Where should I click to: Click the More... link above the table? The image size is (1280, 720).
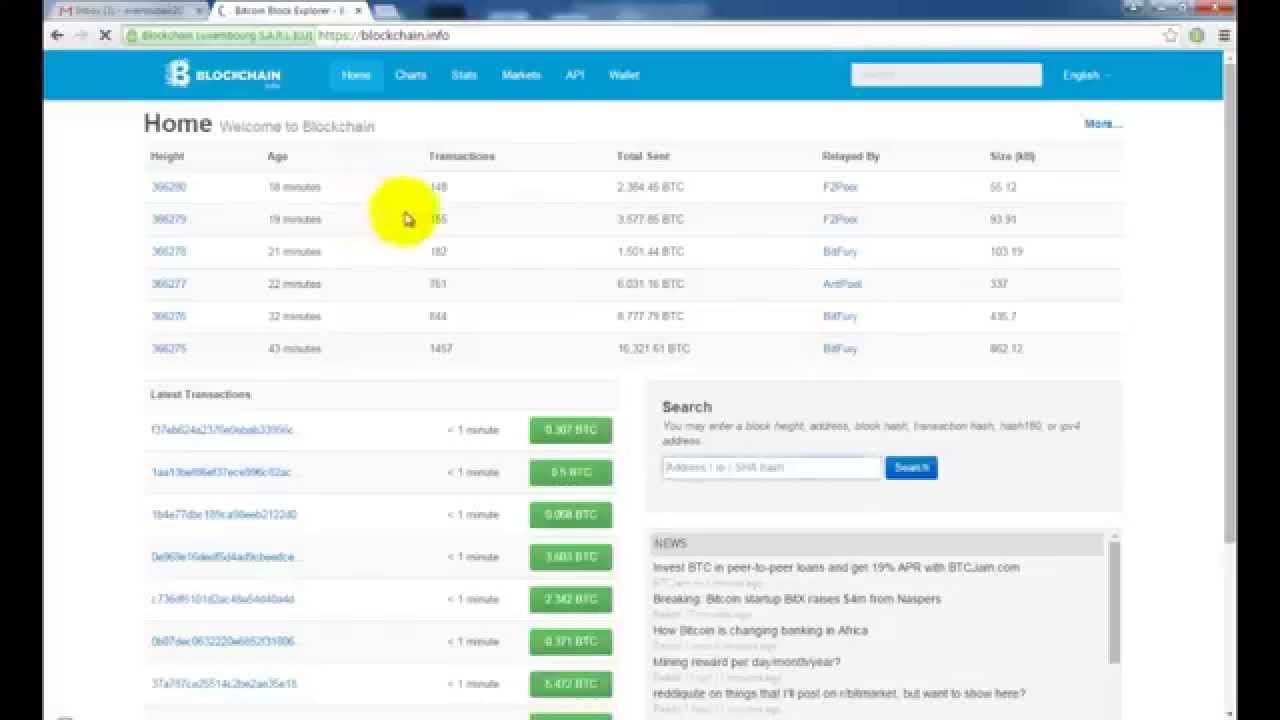click(x=1103, y=124)
